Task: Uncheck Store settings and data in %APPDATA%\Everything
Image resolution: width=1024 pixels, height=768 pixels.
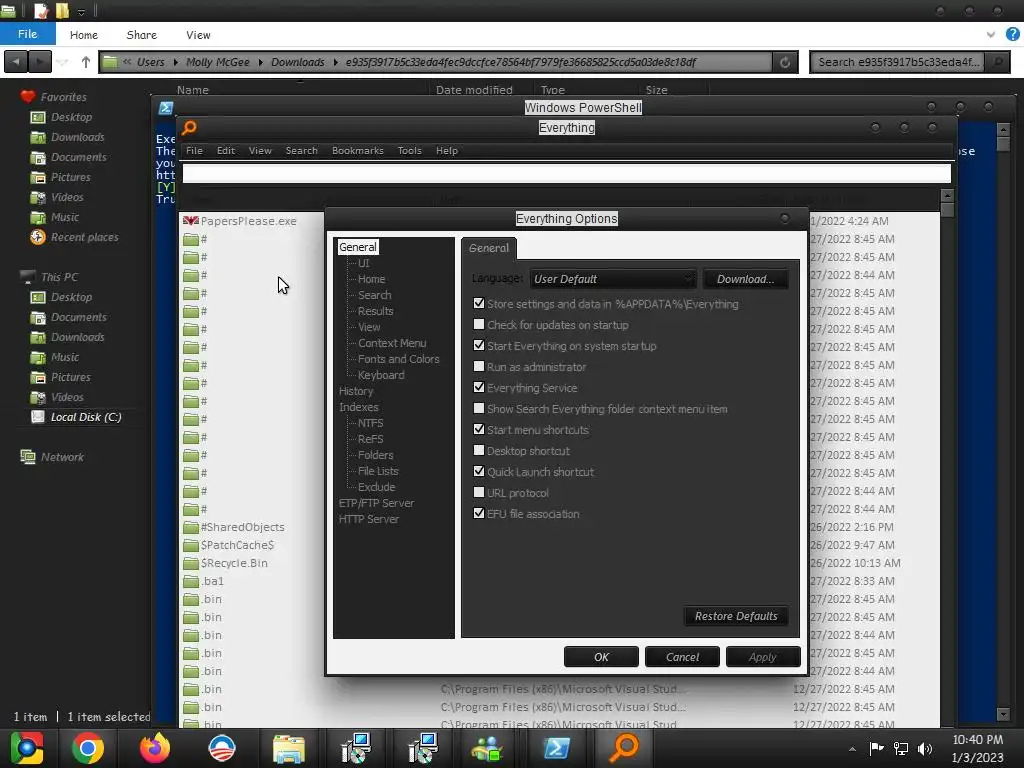Action: 479,304
